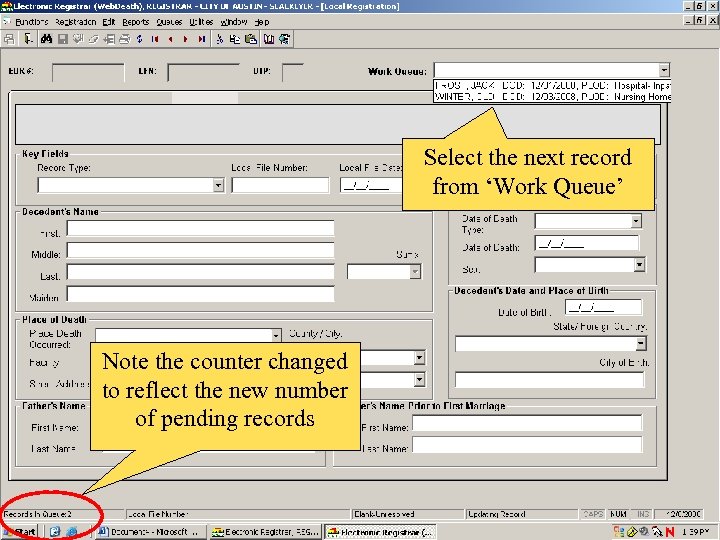Viewport: 720px width, 540px height.
Task: Click the scissors cut icon
Action: (220, 39)
